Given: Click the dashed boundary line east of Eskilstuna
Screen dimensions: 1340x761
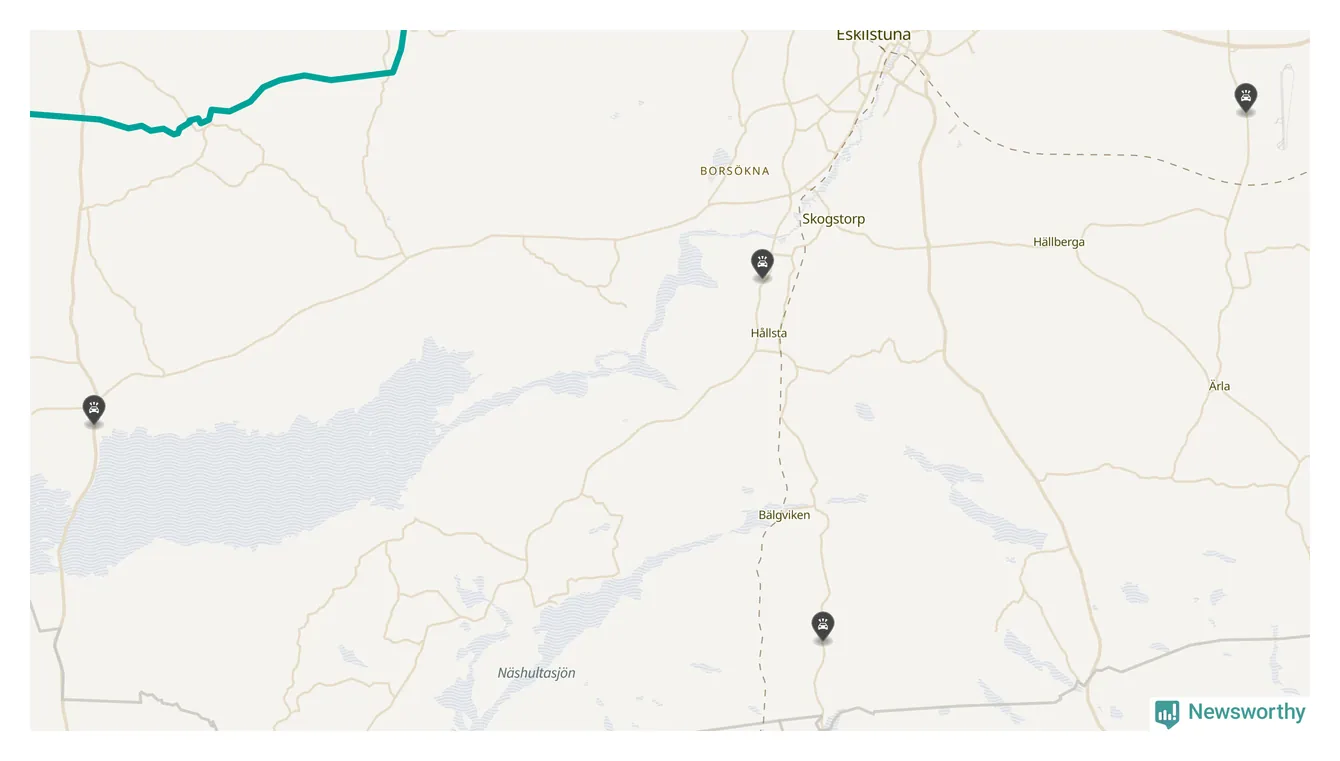Looking at the screenshot, I should click(1100, 154).
